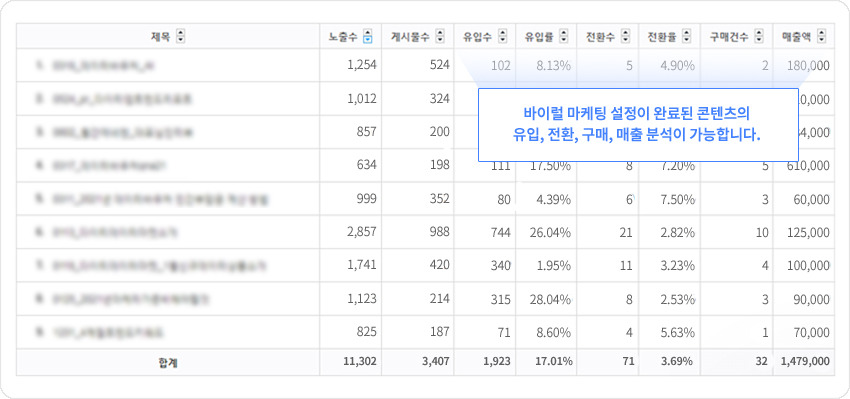The width and height of the screenshot is (850, 399).
Task: Click the 8.13% 유입률 value
Action: (x=553, y=66)
